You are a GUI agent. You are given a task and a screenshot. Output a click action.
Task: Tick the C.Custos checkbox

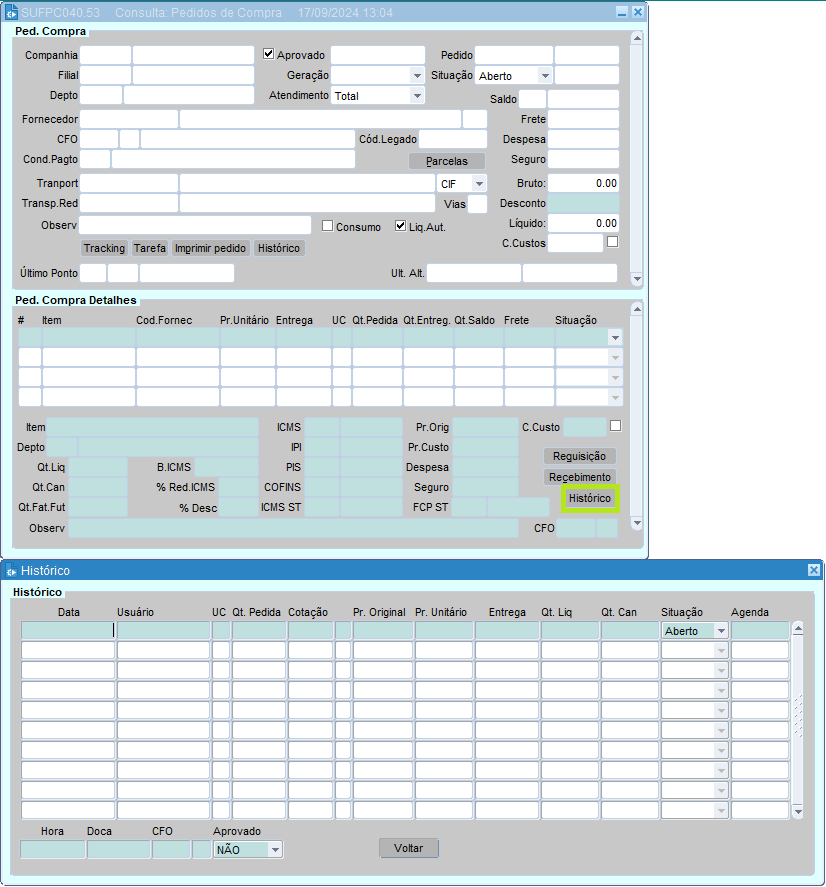click(x=612, y=241)
